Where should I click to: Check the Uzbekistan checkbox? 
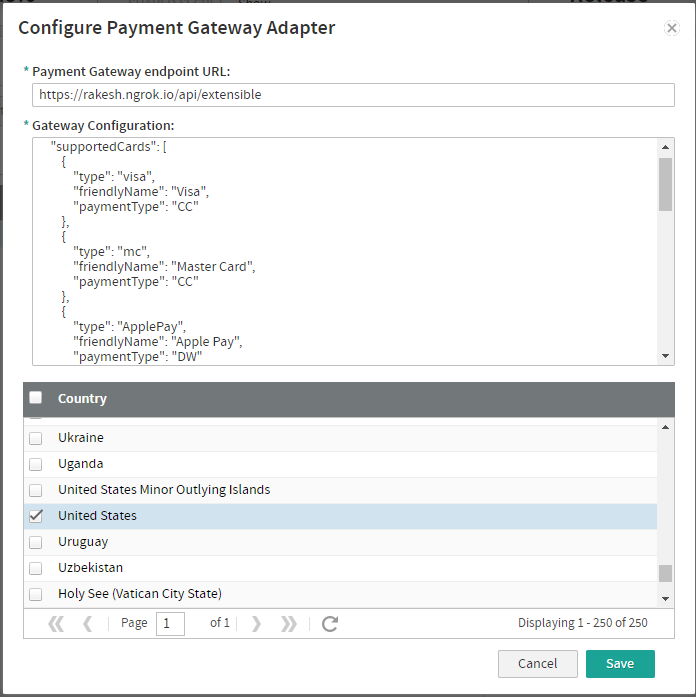[36, 568]
